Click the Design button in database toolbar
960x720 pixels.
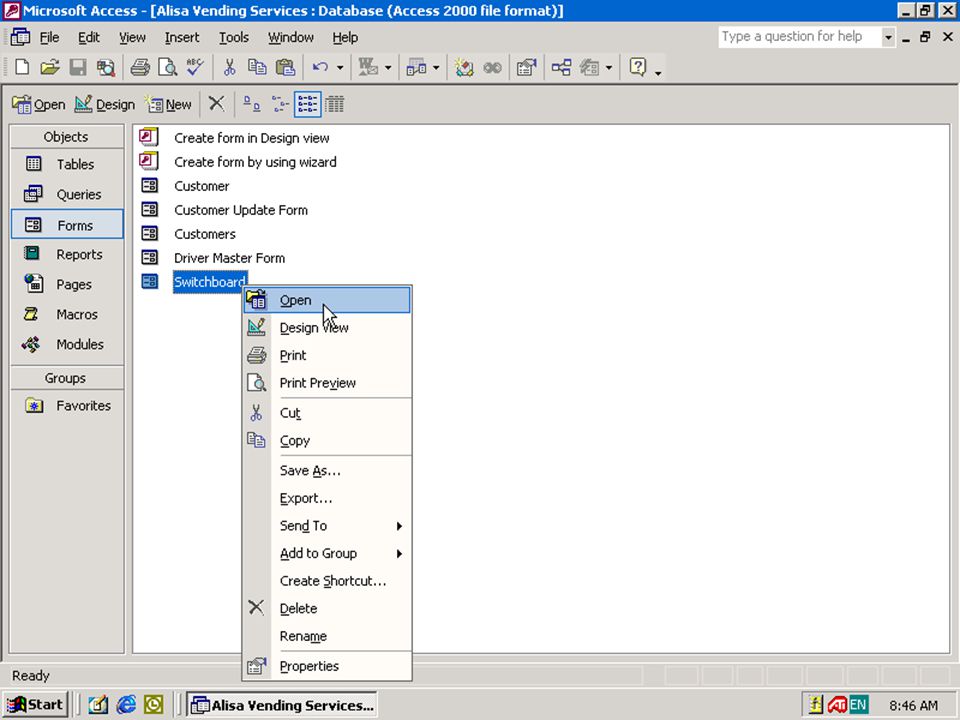tap(104, 105)
